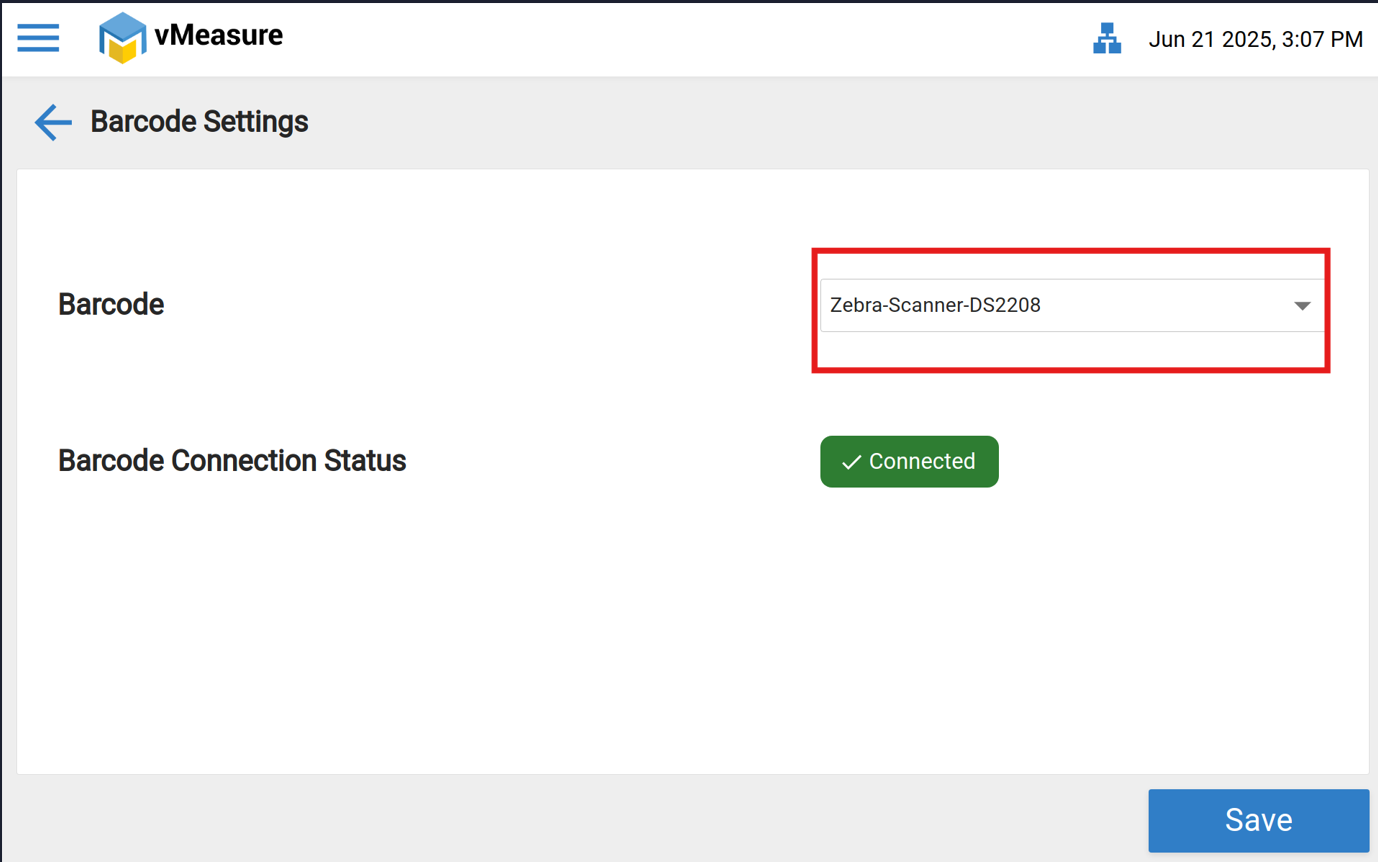Expand the barcode scanner dropdown arrow
1378x862 pixels.
(x=1301, y=306)
